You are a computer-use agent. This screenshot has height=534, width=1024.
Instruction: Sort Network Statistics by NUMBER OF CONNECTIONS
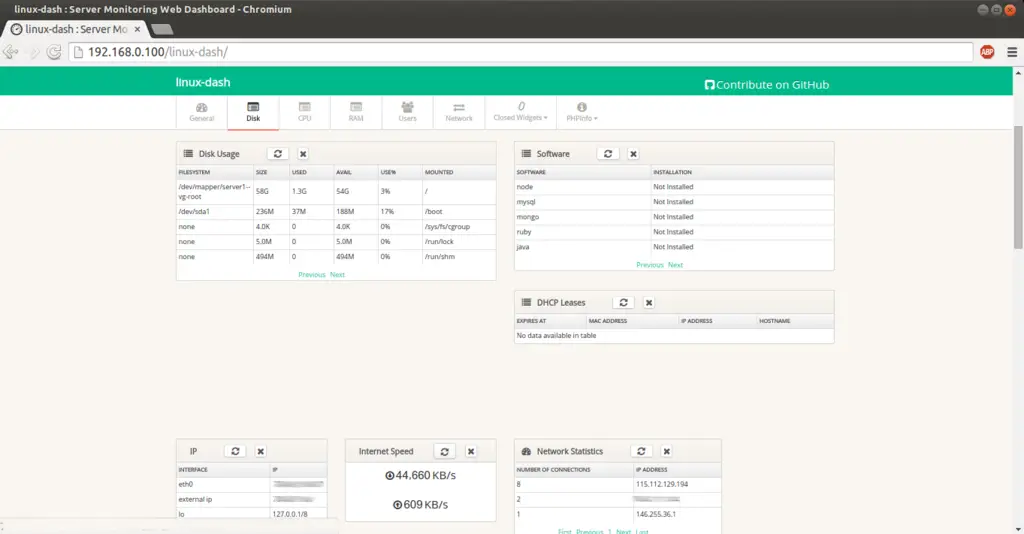click(x=574, y=470)
